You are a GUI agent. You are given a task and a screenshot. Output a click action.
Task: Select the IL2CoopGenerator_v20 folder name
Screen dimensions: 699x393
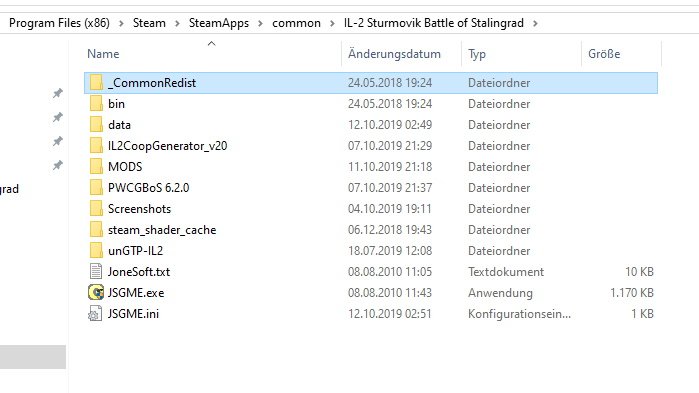168,146
